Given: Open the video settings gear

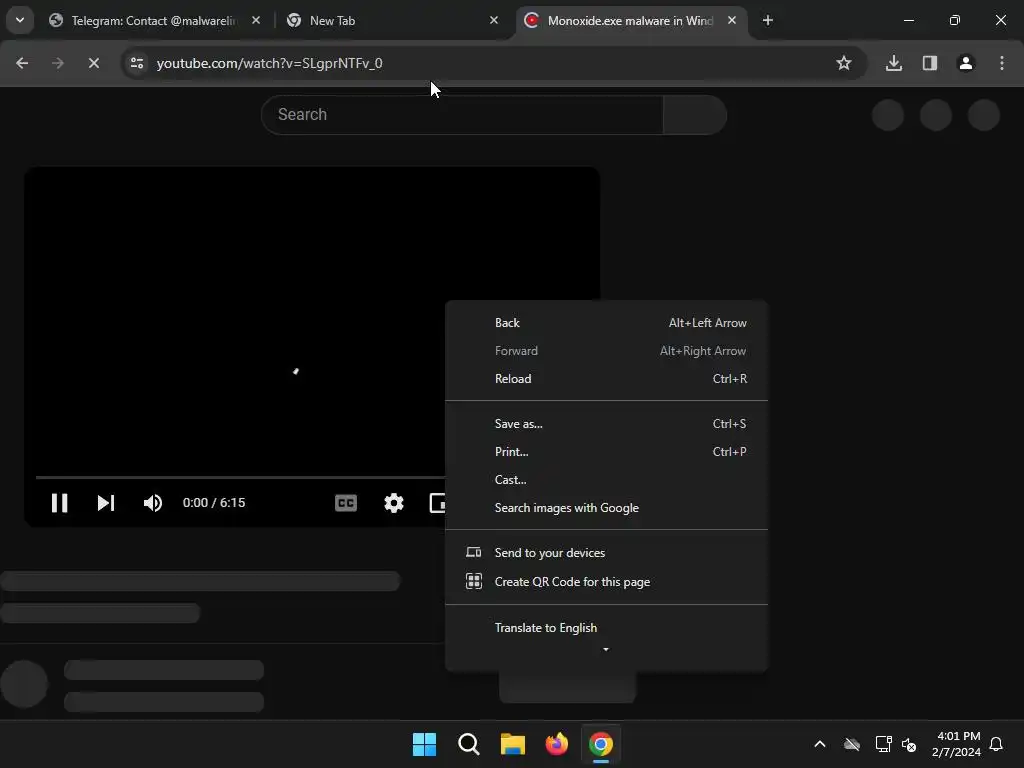Looking at the screenshot, I should (x=394, y=503).
